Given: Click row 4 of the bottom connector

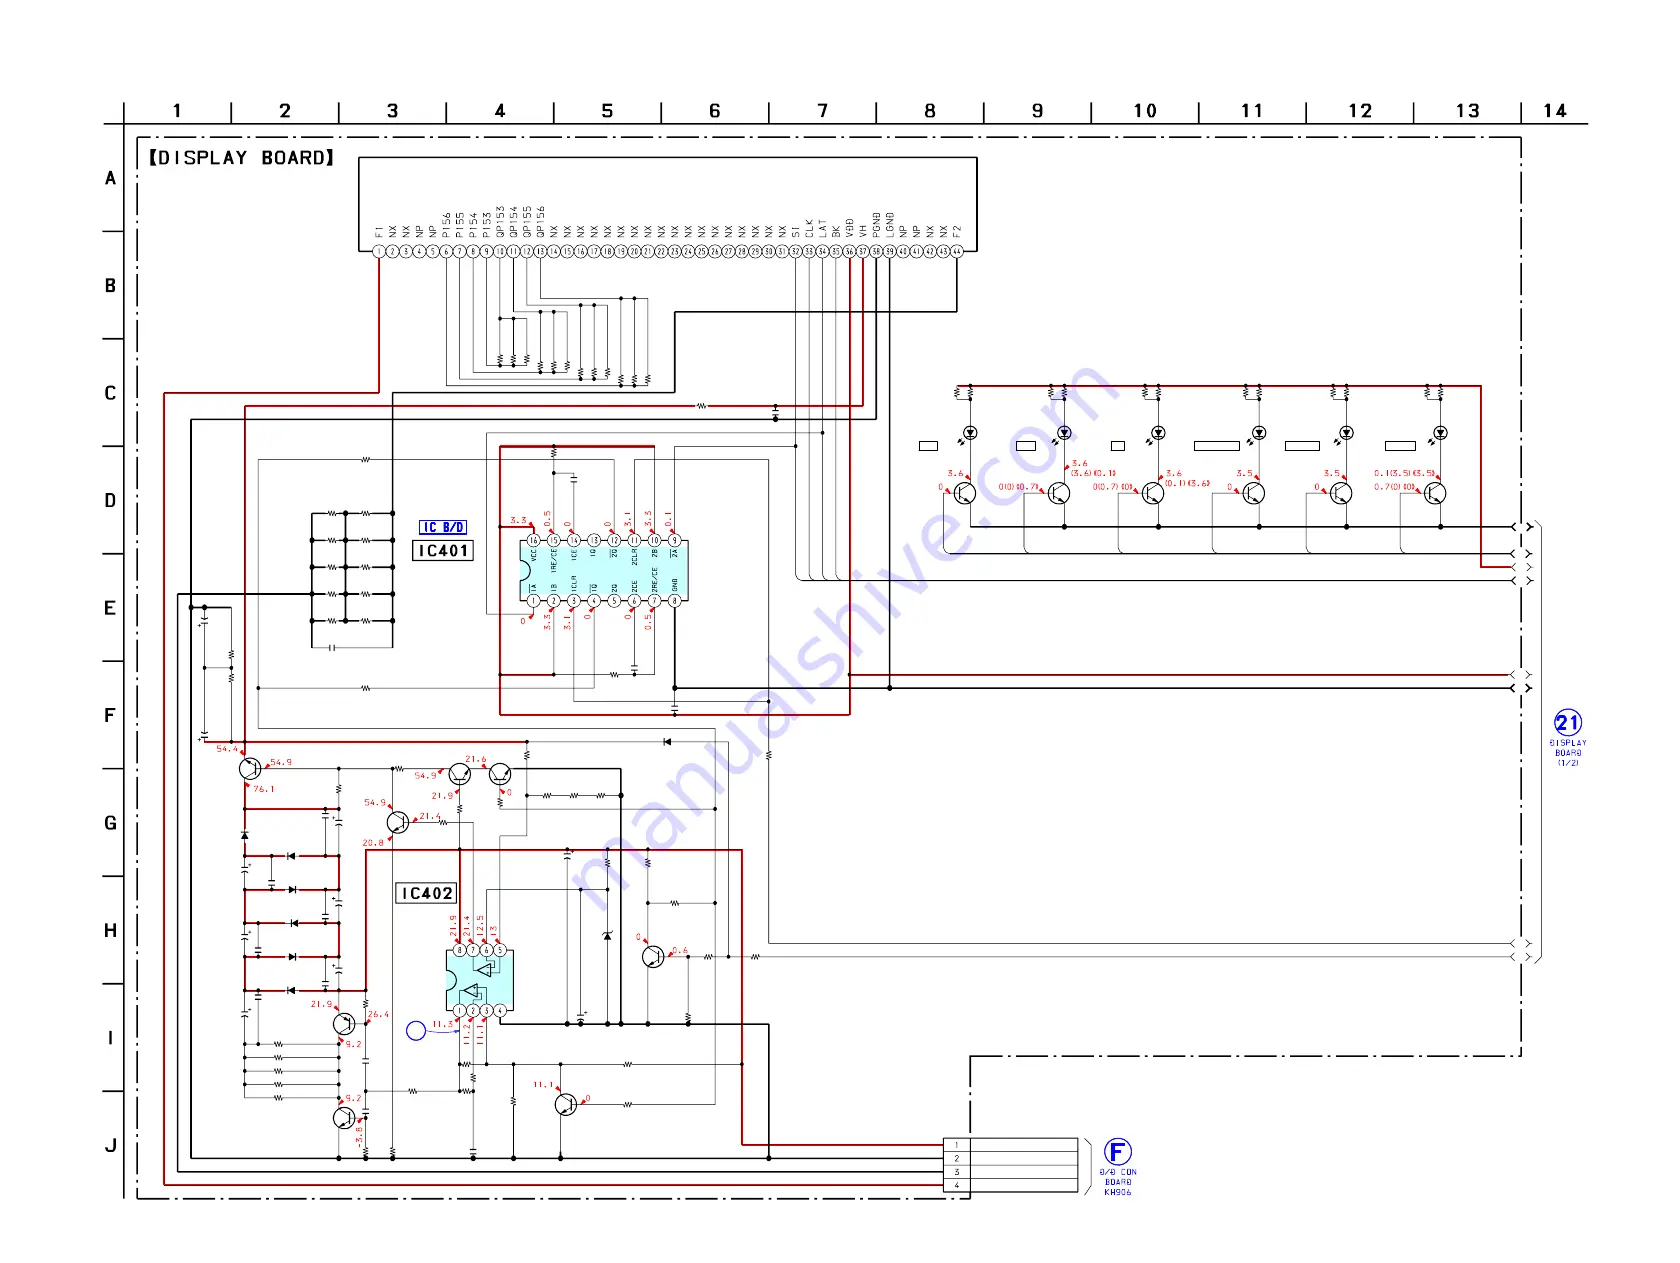Looking at the screenshot, I should click(x=1011, y=1185).
